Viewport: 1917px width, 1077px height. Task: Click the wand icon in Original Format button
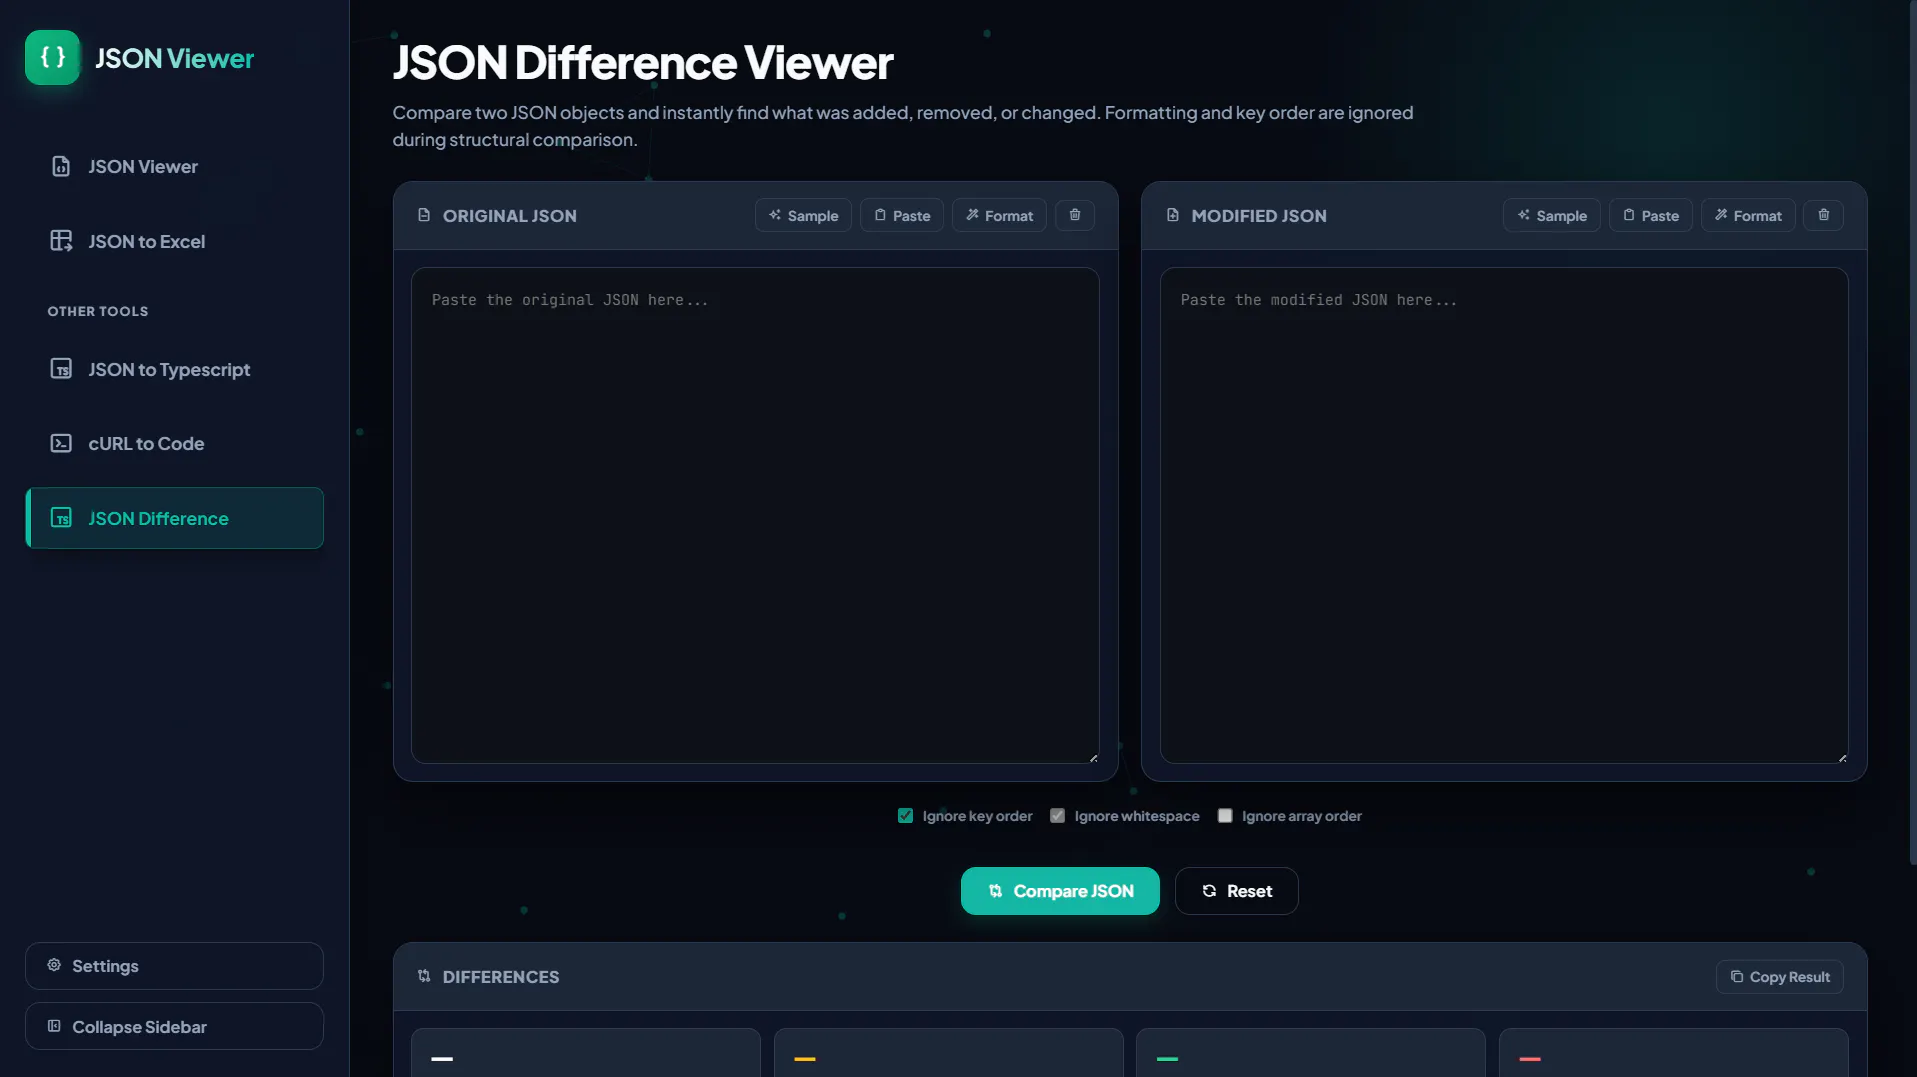[x=972, y=215]
